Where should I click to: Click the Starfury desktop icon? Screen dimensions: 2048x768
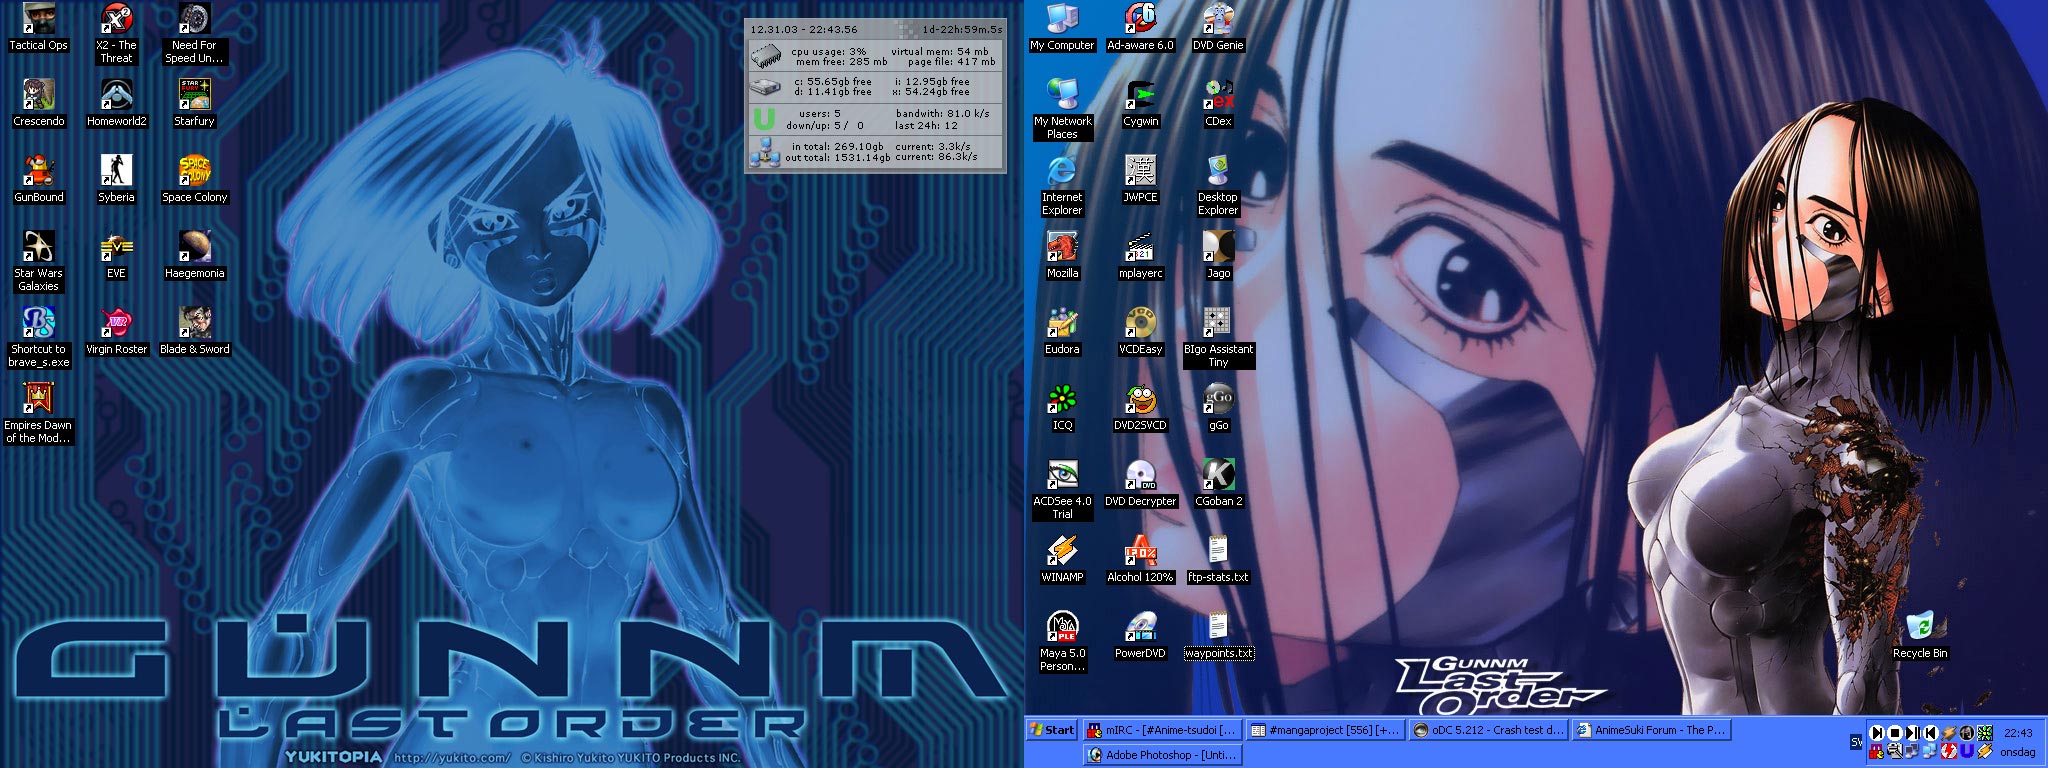[194, 103]
